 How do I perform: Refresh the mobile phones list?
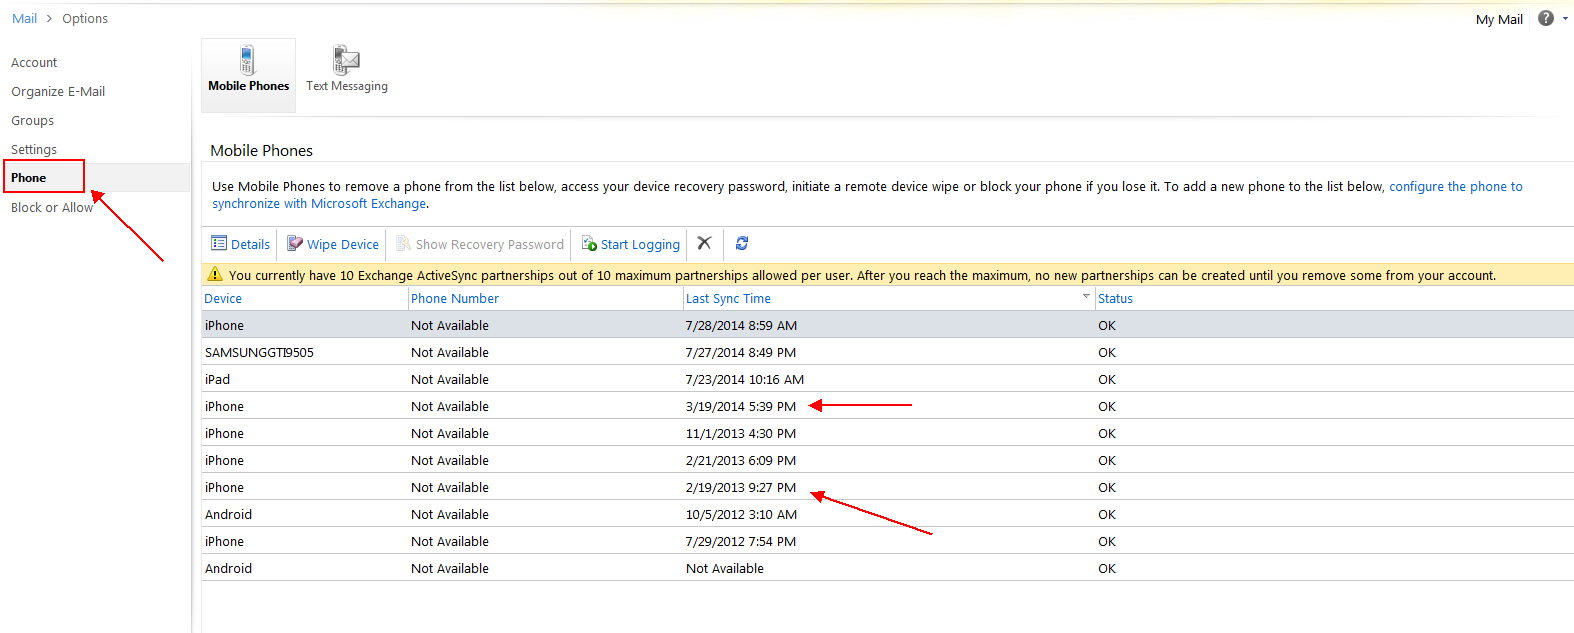tap(742, 243)
